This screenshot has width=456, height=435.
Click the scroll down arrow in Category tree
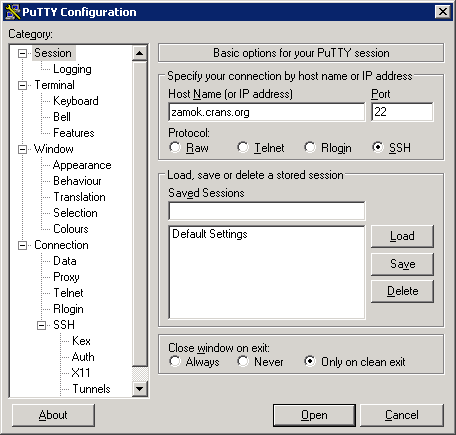(140, 389)
